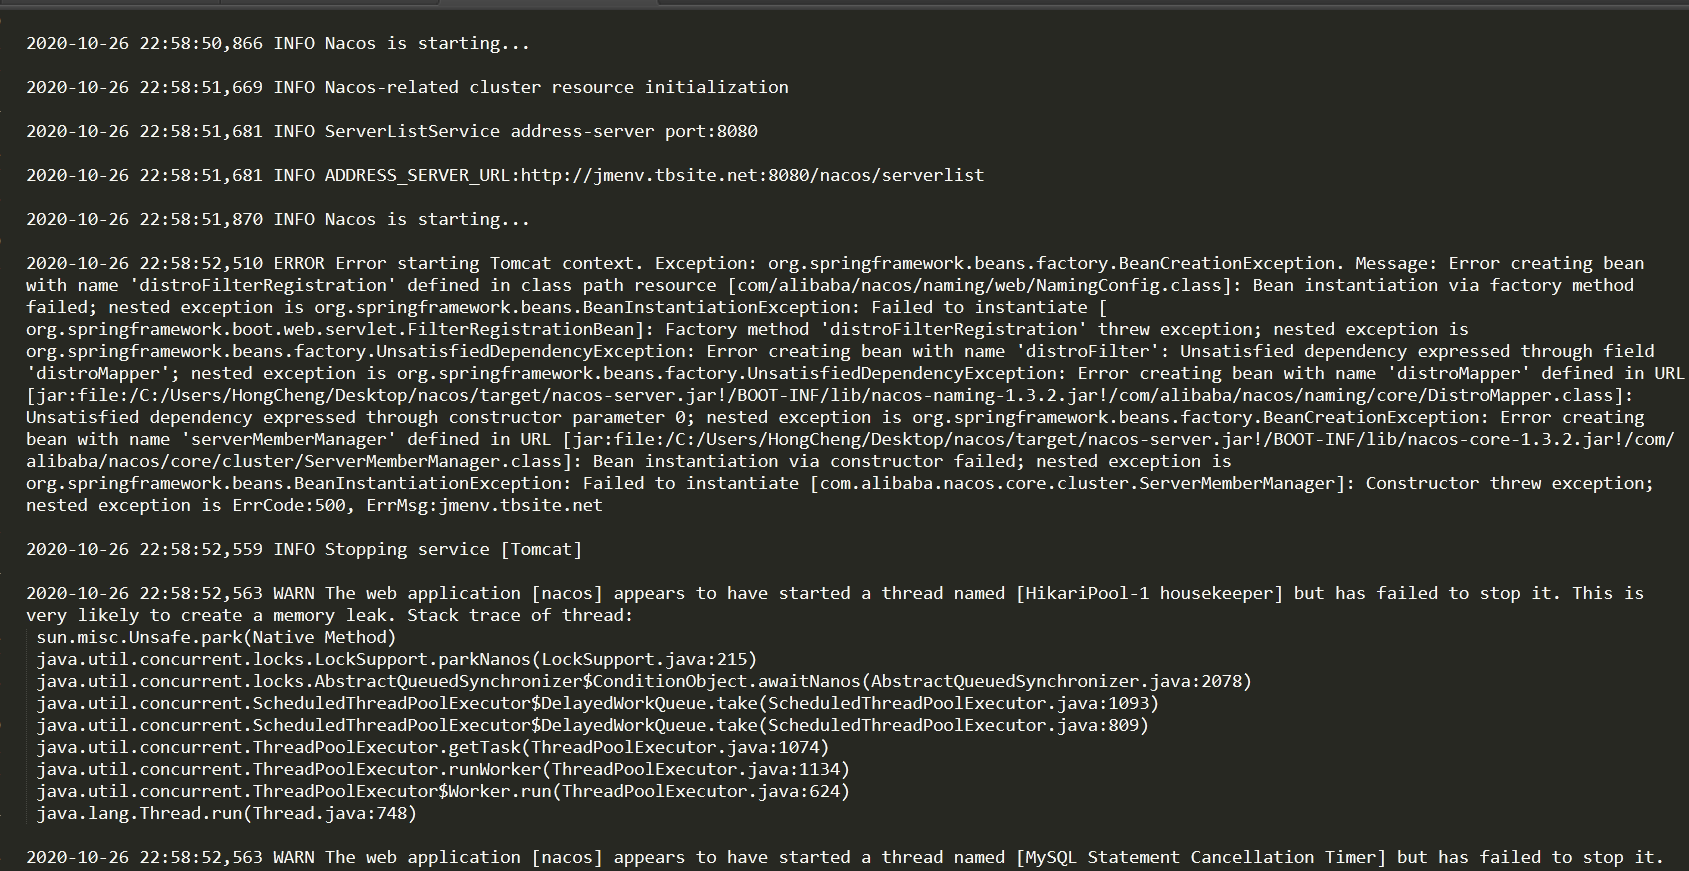Click the WARN line mentioning MySQL Statement Cancellation Timer
This screenshot has height=871, width=1689.
click(x=845, y=857)
